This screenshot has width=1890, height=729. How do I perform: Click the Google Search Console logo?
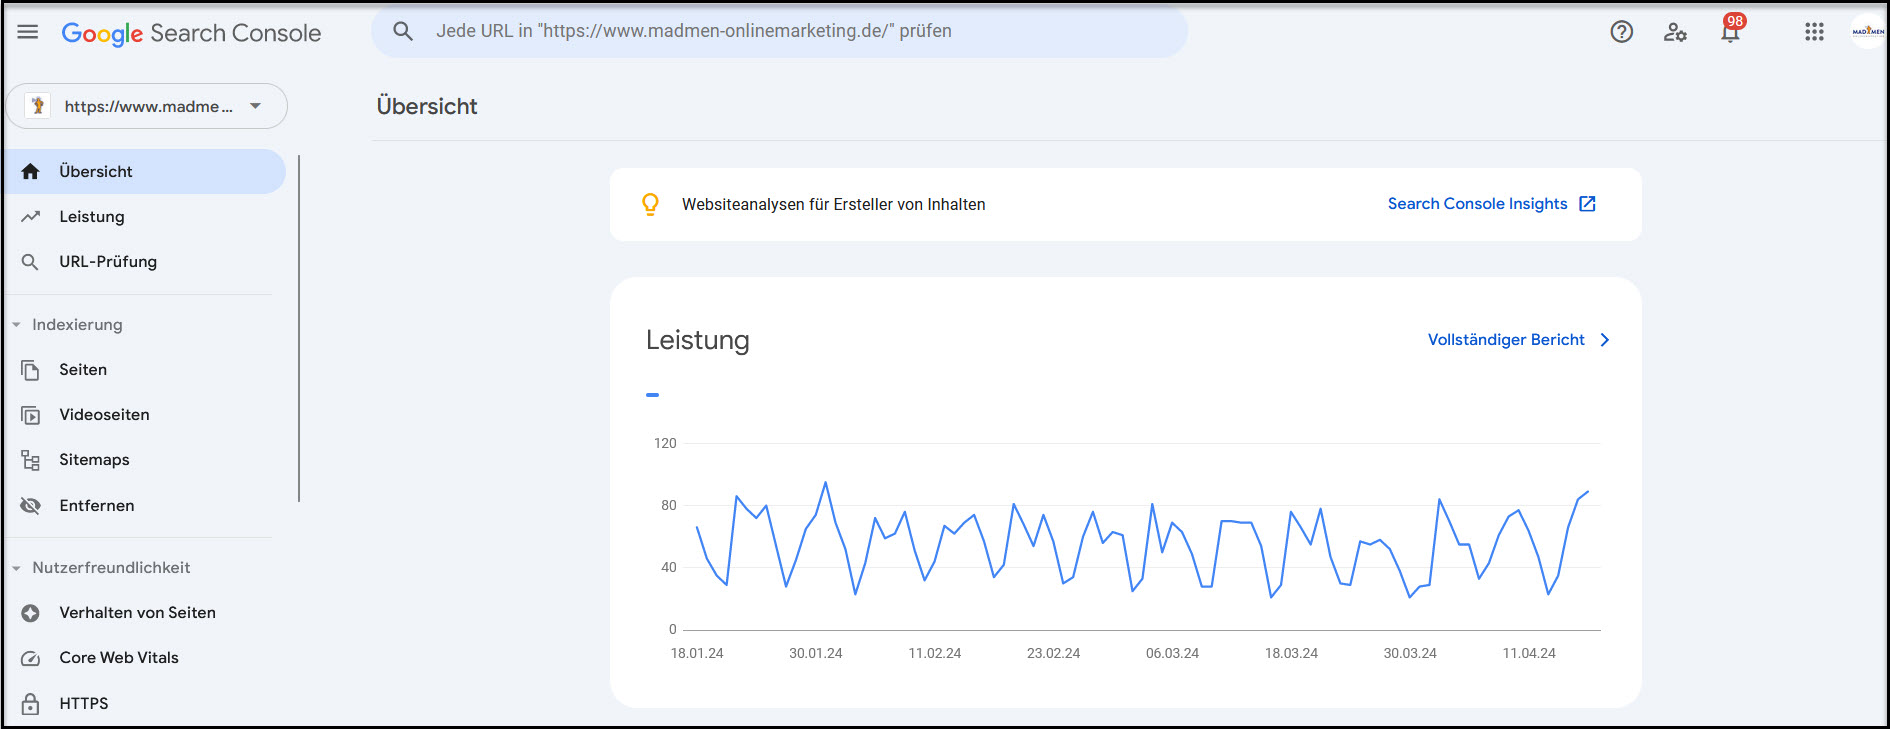pyautogui.click(x=191, y=33)
